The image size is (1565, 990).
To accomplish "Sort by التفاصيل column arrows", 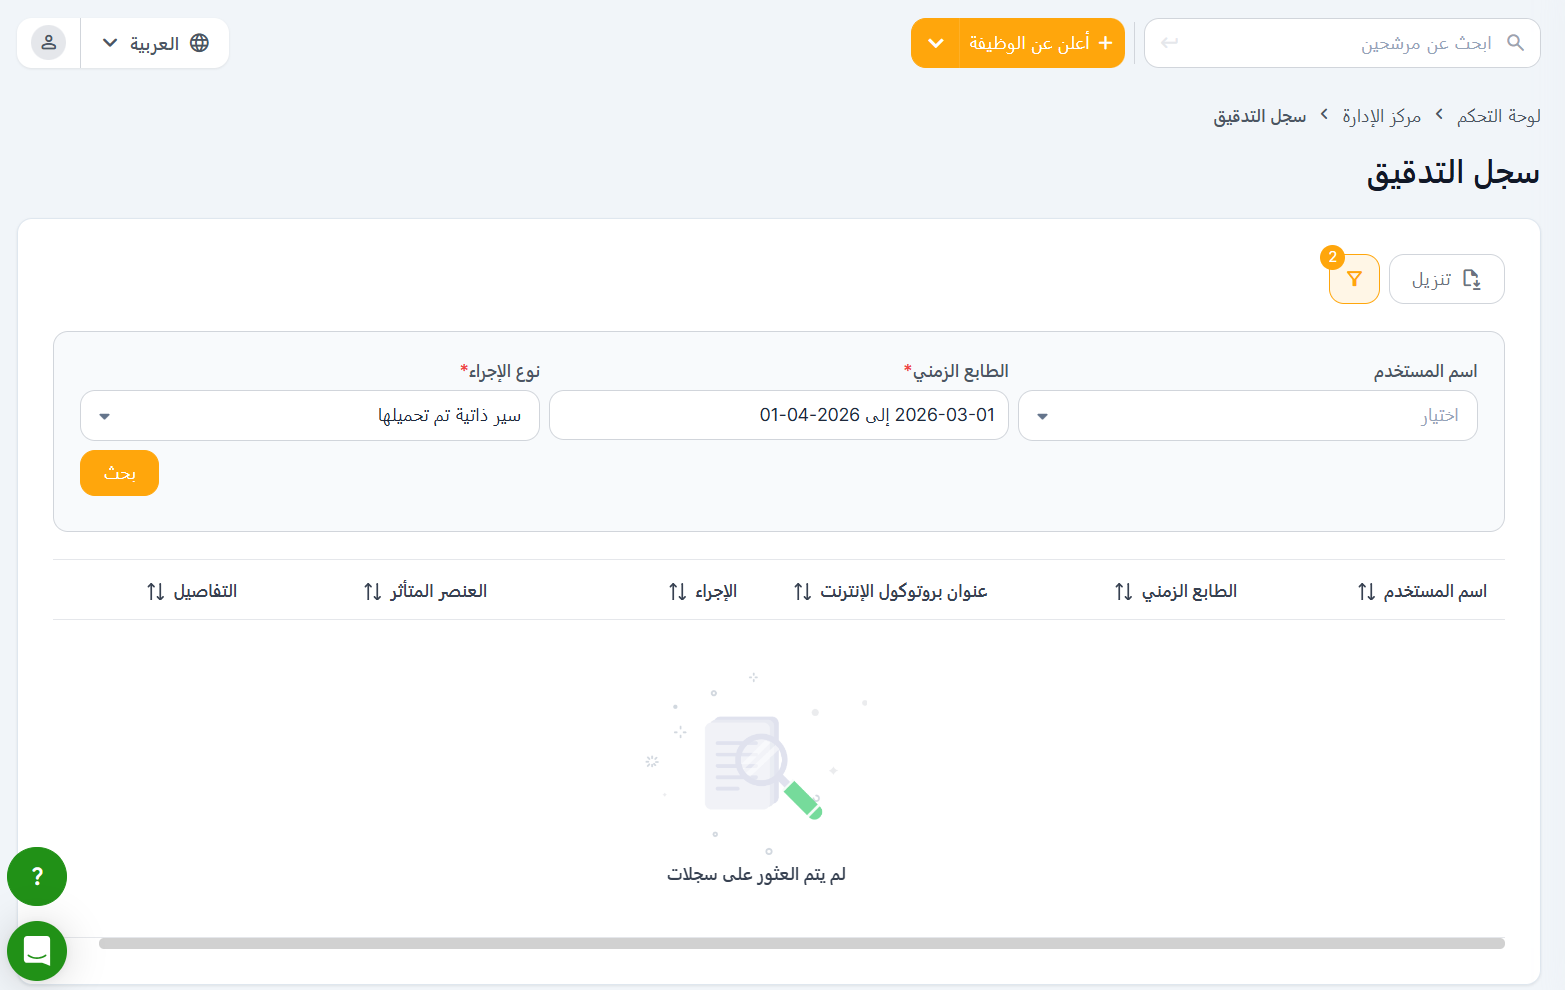I will 155,592.
